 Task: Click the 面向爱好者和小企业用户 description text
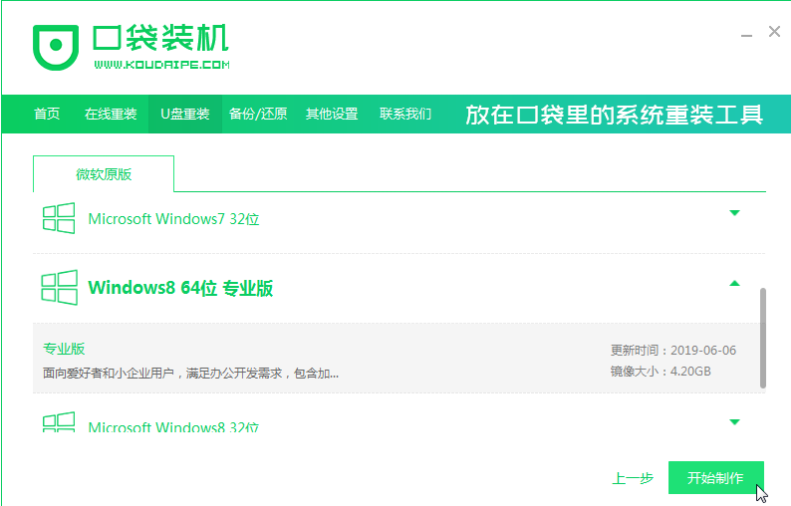(191, 373)
